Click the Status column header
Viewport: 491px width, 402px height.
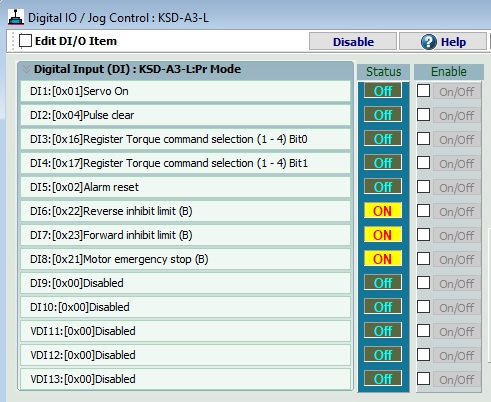(383, 72)
